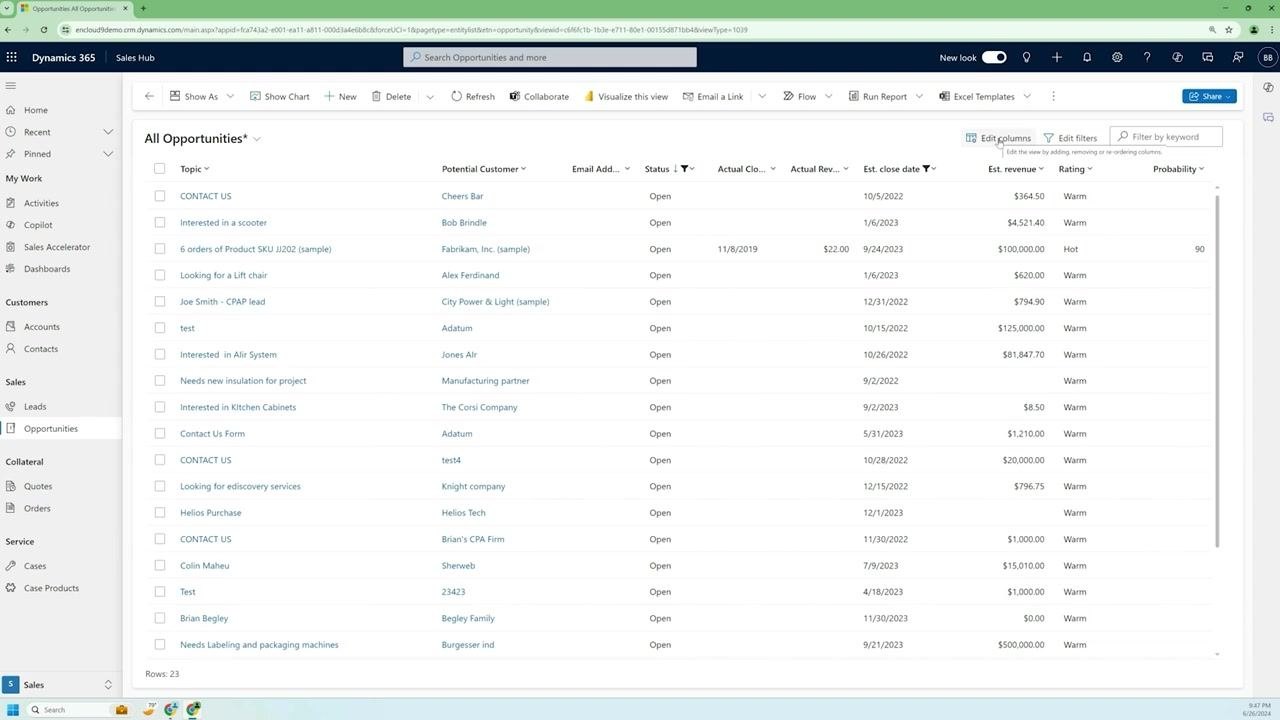The height and width of the screenshot is (720, 1280).
Task: Go to Accounts in the sidebar
Action: pyautogui.click(x=42, y=327)
